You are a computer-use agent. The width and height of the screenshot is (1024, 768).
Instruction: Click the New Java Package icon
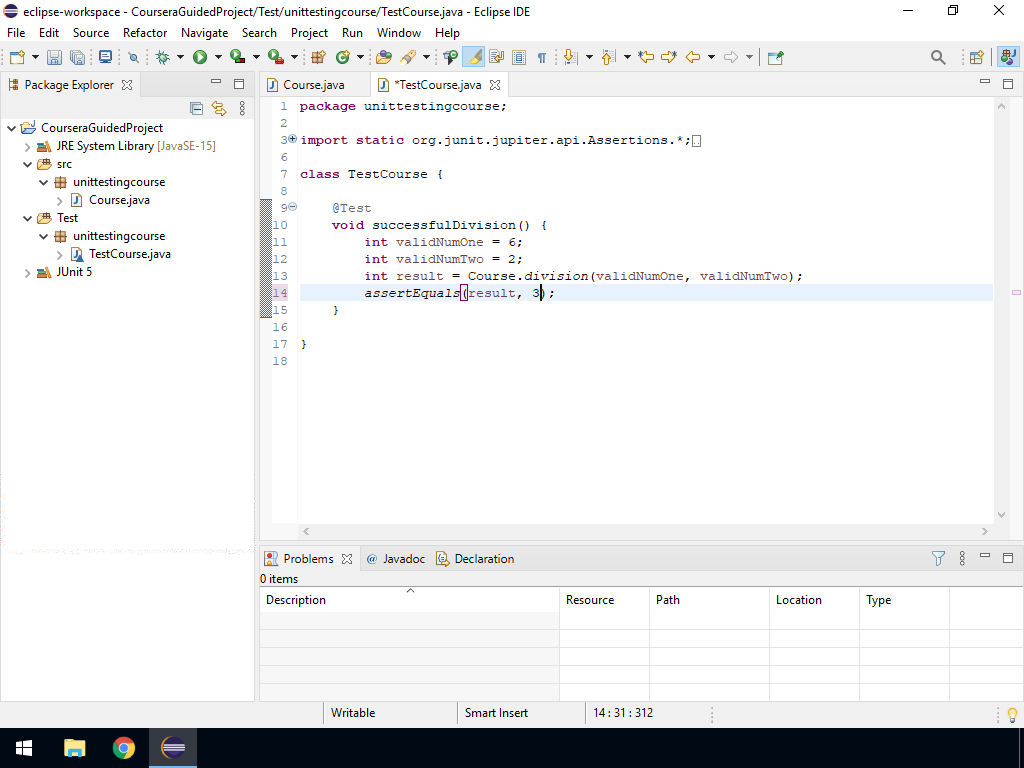(319, 58)
